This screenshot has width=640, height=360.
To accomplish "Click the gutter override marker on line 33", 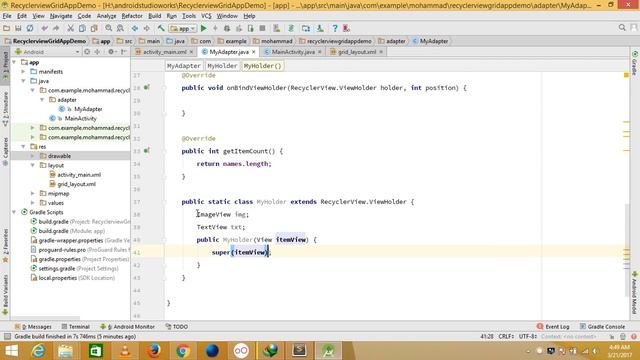I will tap(147, 151).
